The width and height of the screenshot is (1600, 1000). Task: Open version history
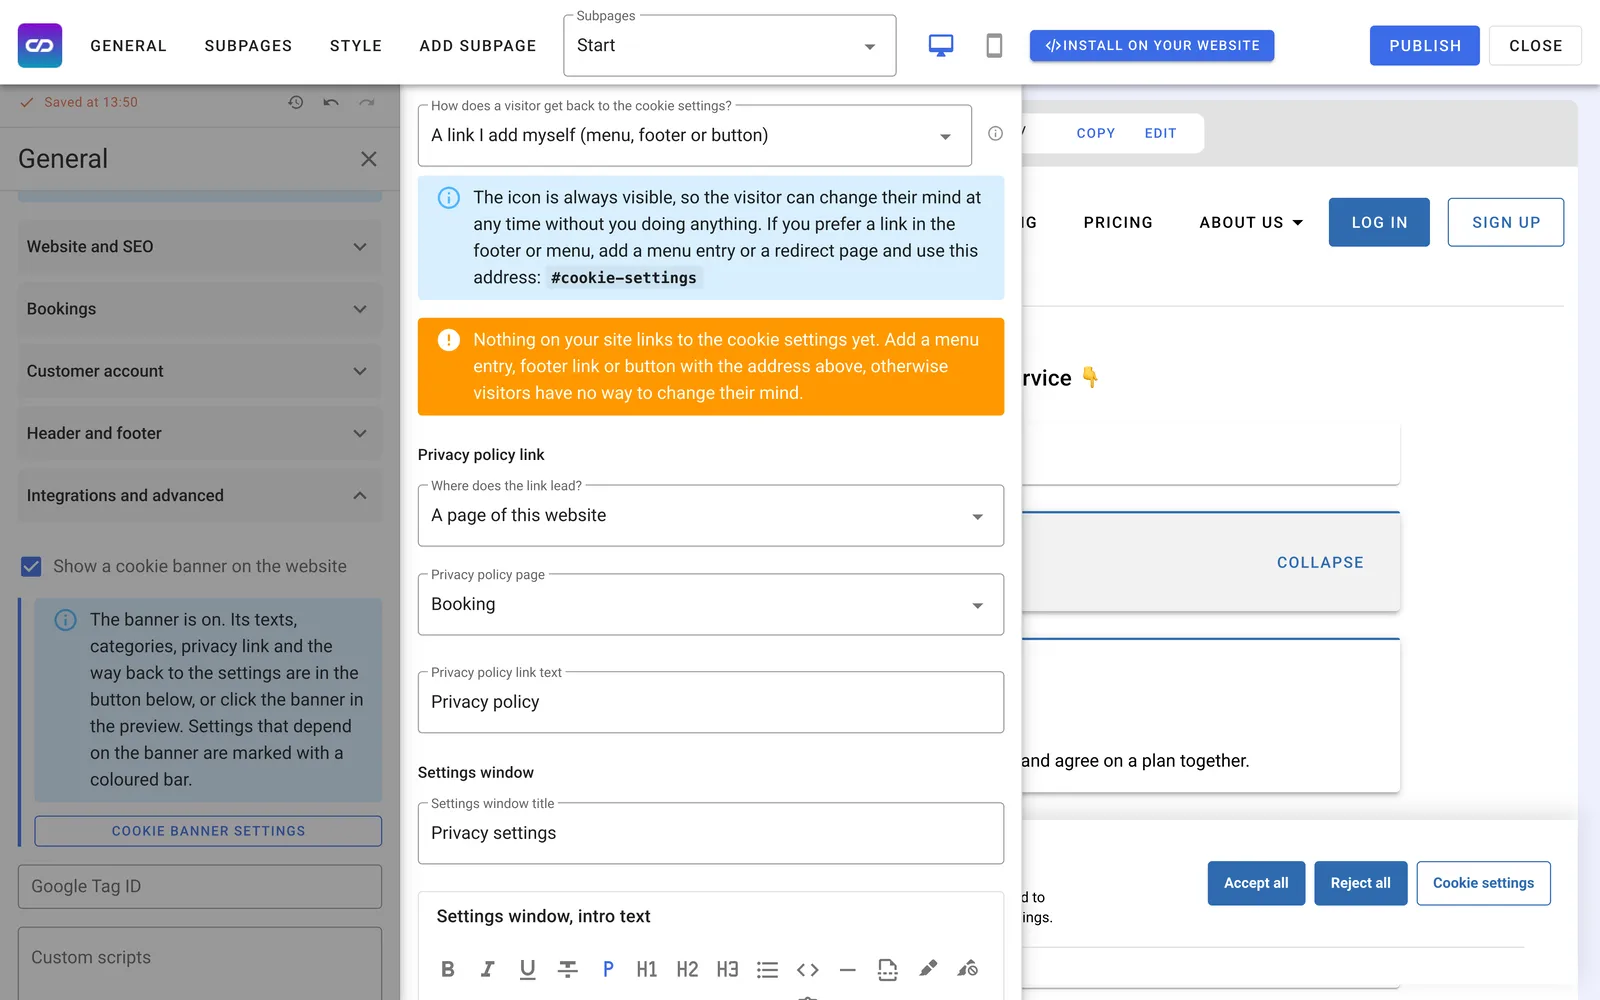click(x=296, y=102)
